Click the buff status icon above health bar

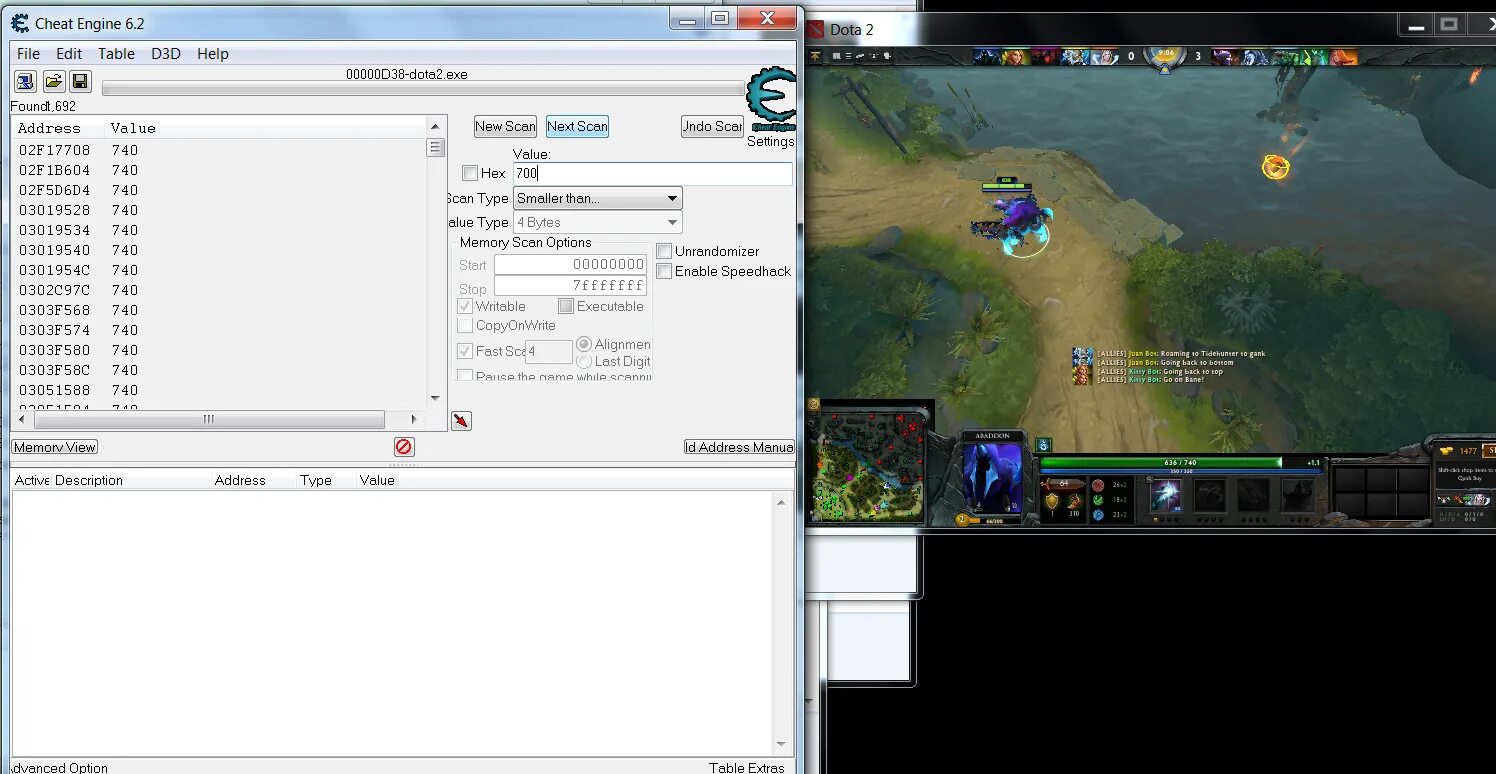coord(1043,445)
